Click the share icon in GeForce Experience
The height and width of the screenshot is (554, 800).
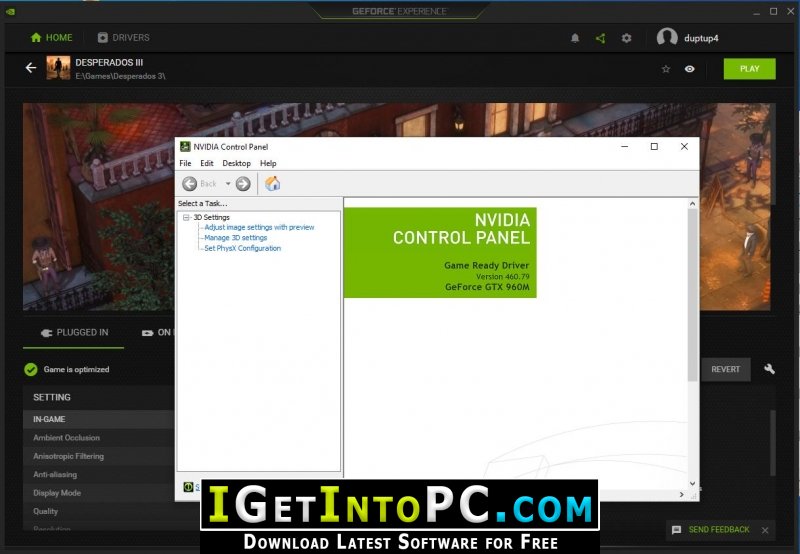tap(601, 38)
